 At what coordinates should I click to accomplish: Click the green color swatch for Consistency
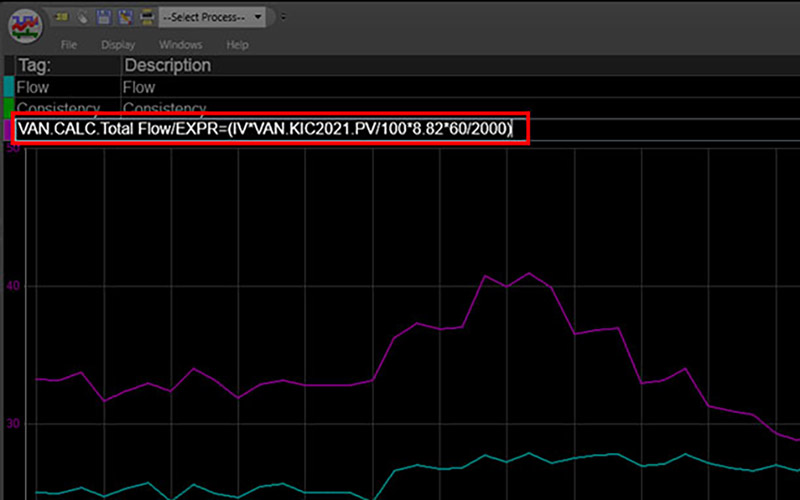click(x=9, y=108)
